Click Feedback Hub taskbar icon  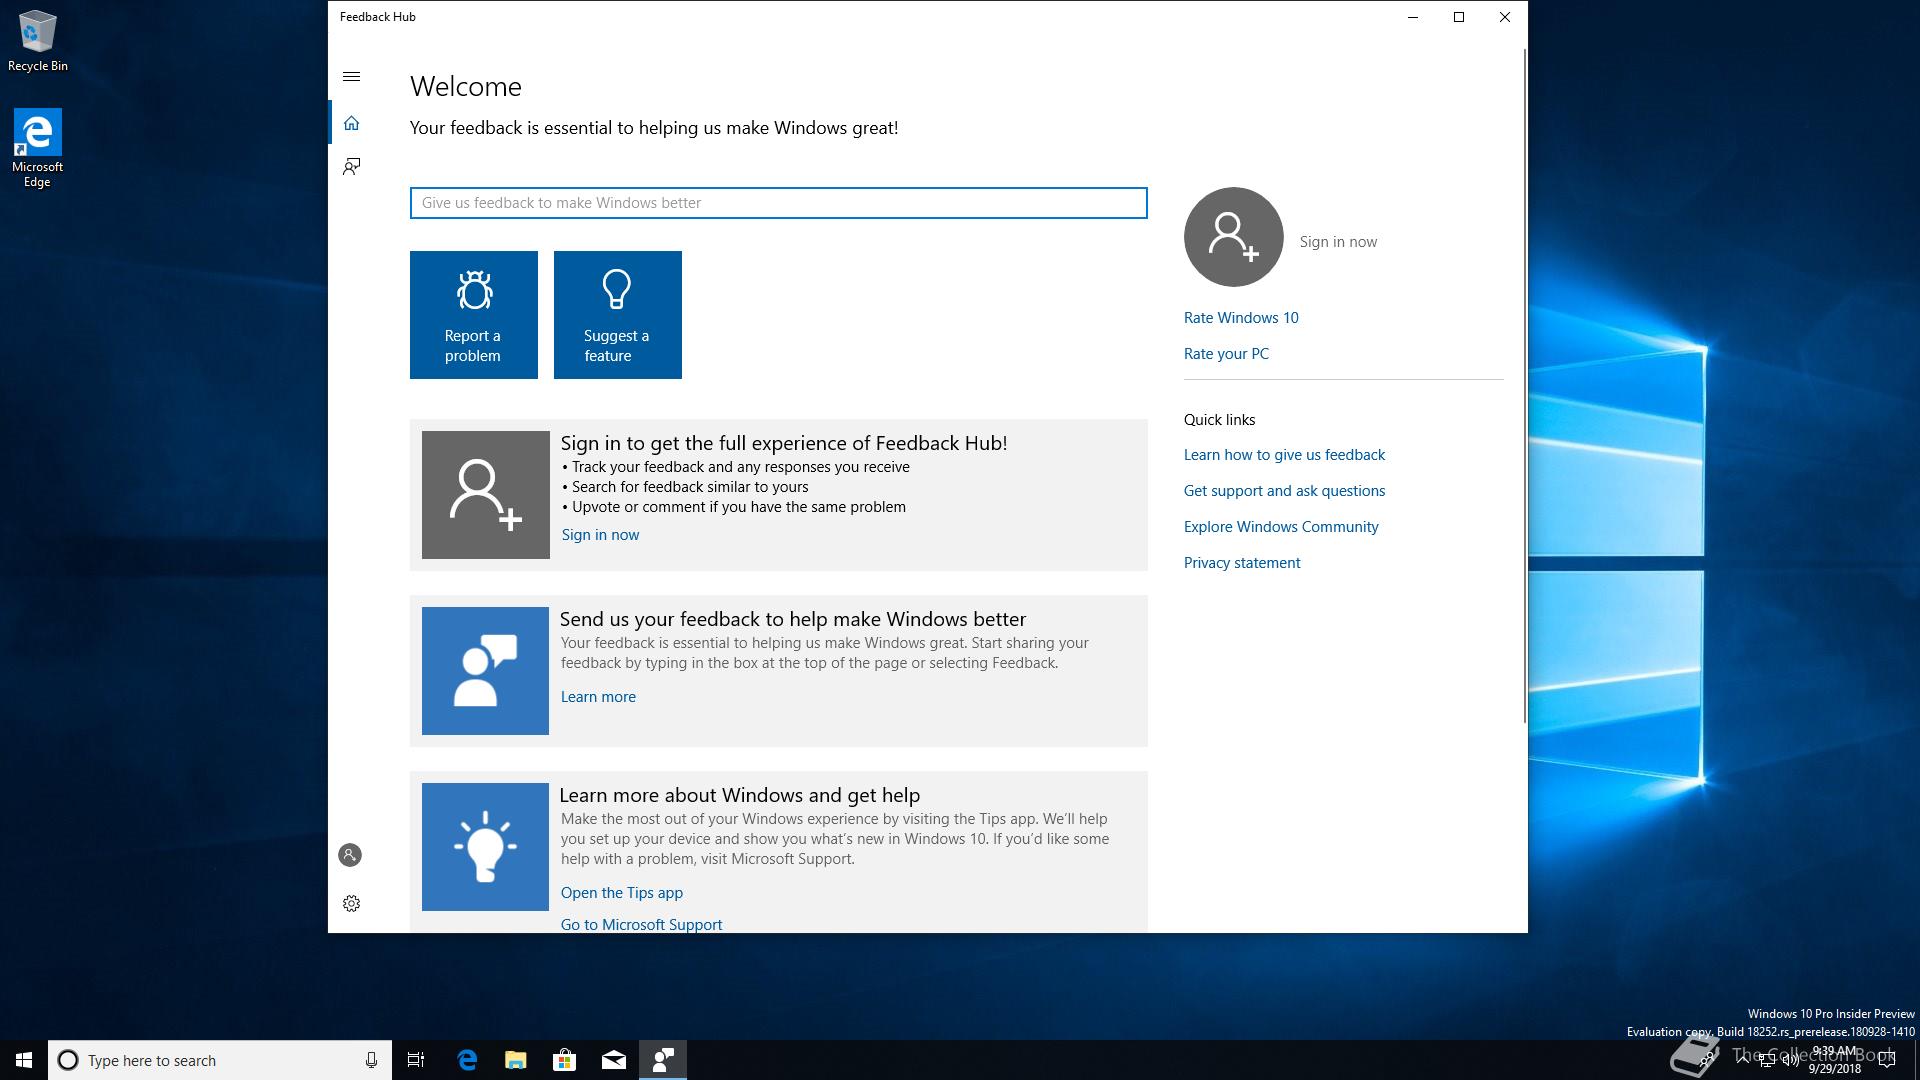pos(663,1060)
